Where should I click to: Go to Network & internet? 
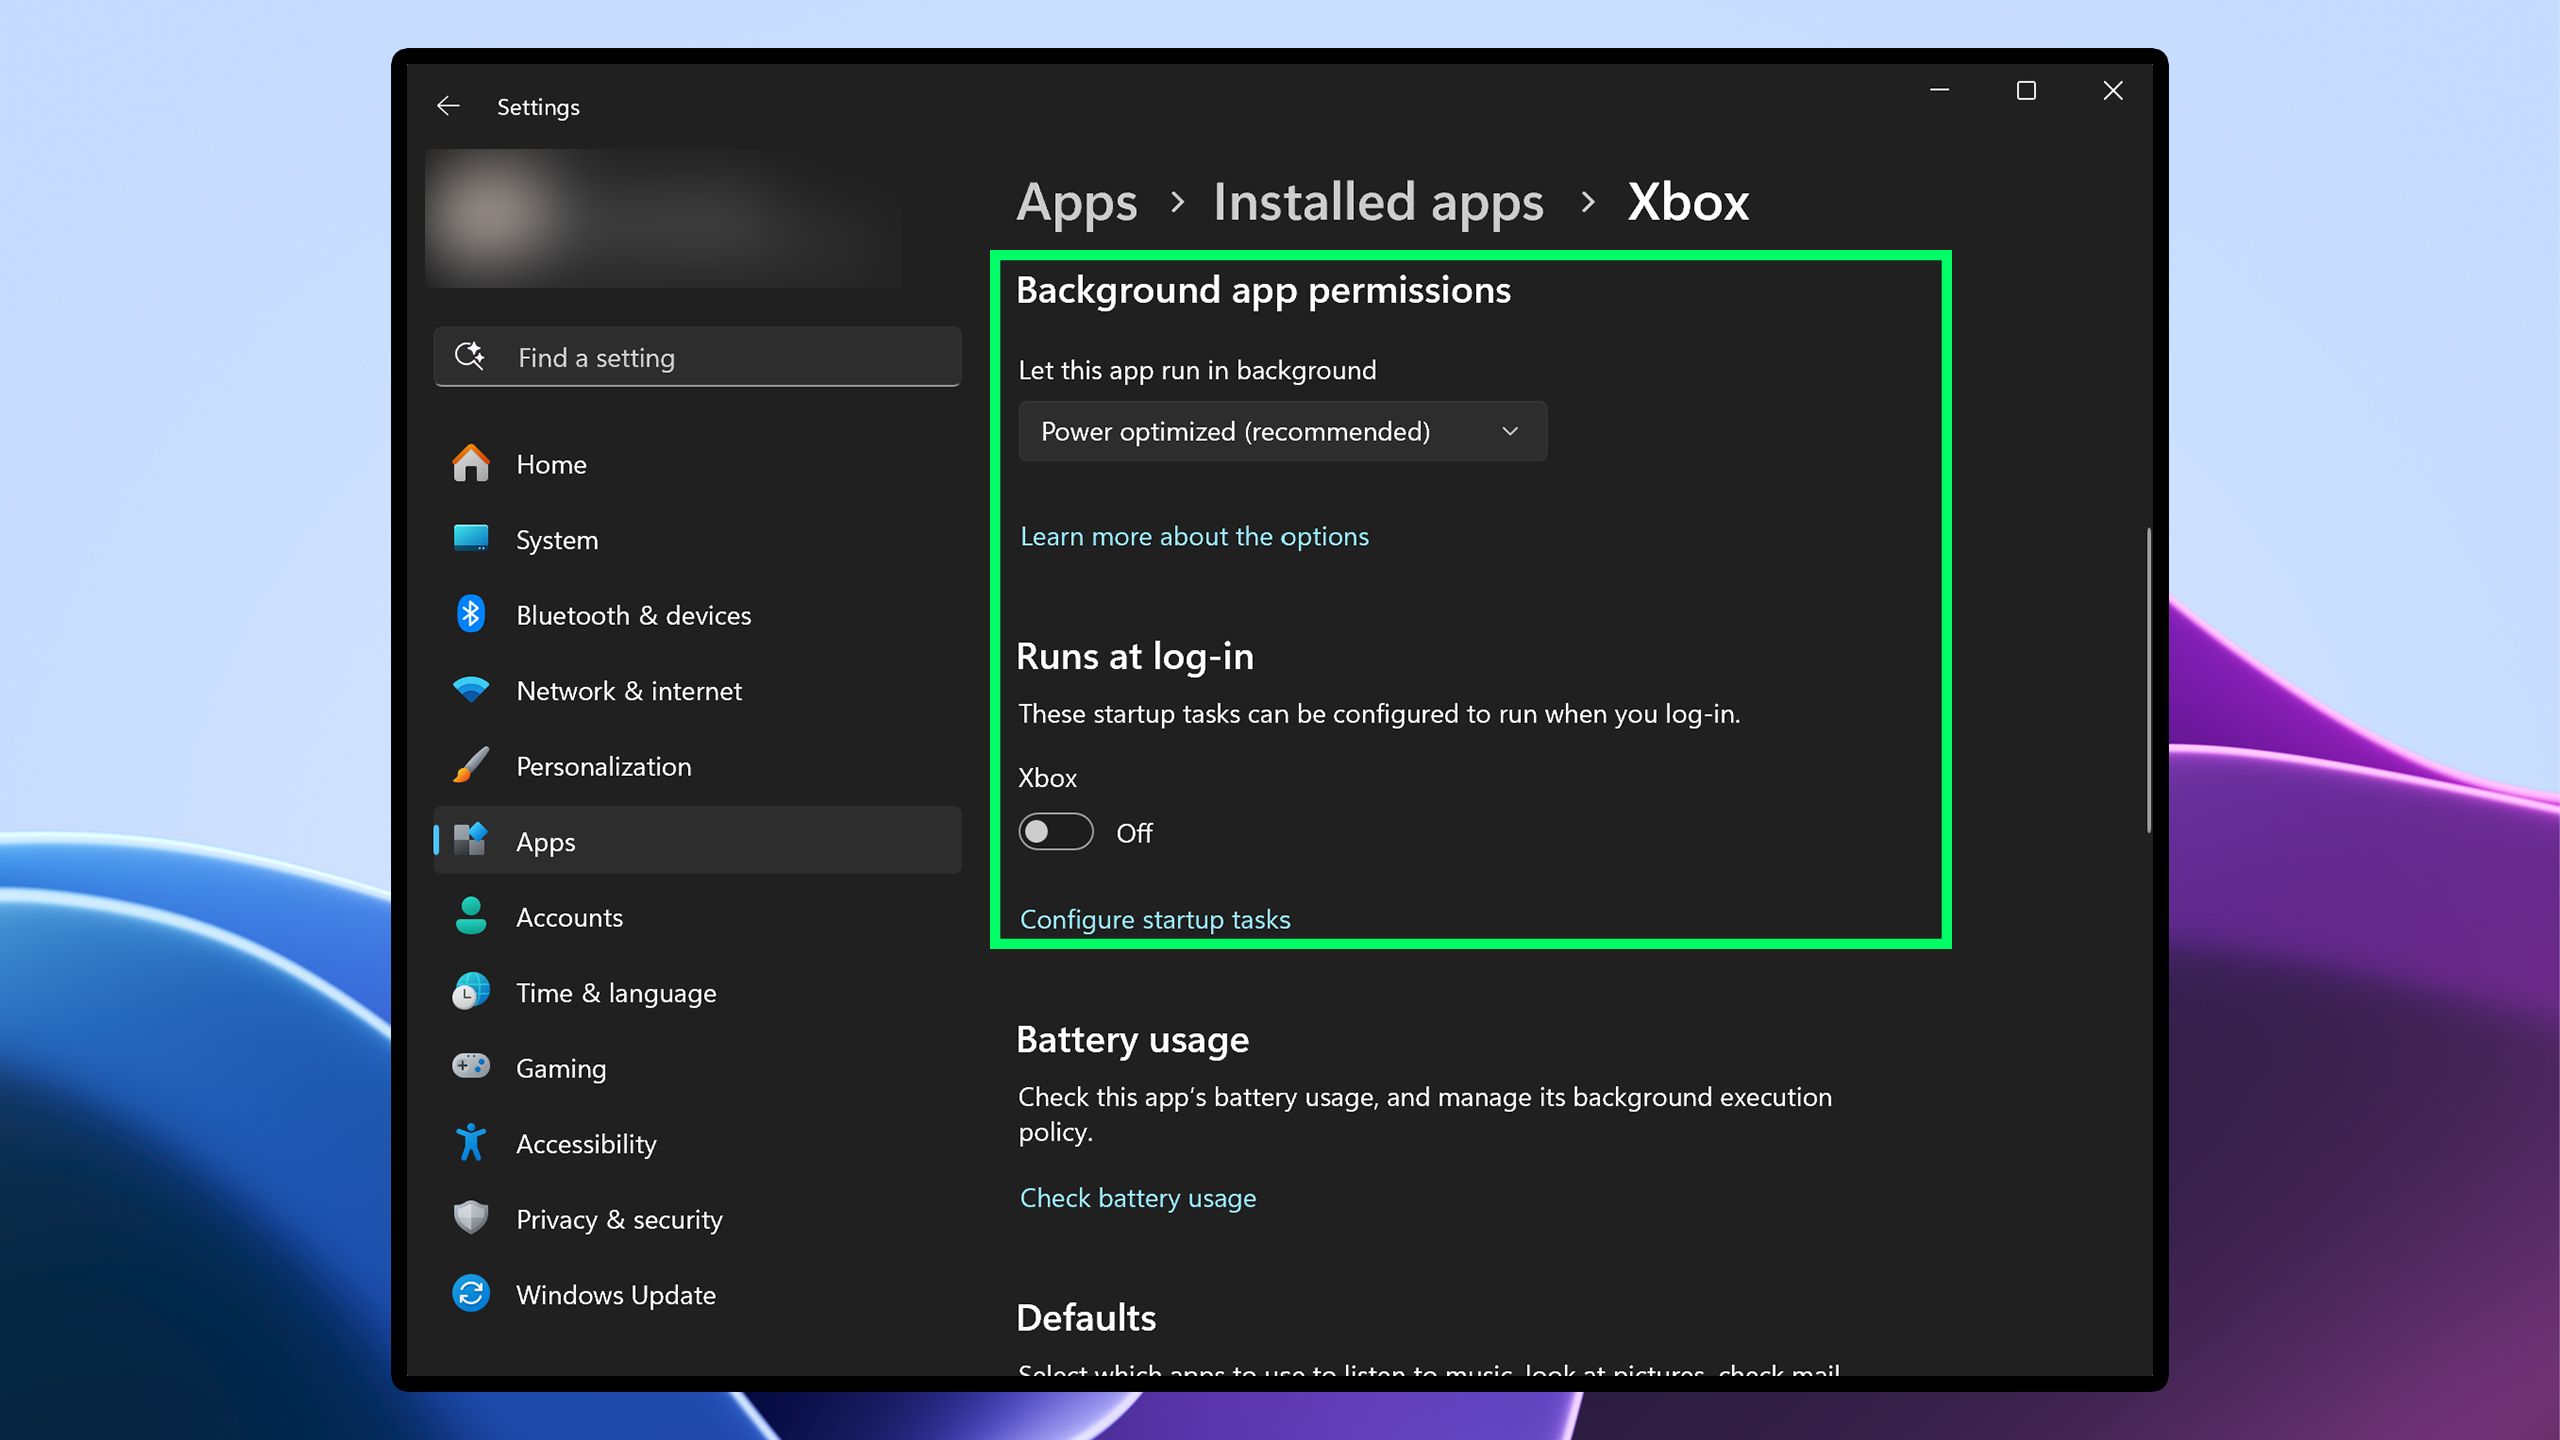tap(697, 691)
